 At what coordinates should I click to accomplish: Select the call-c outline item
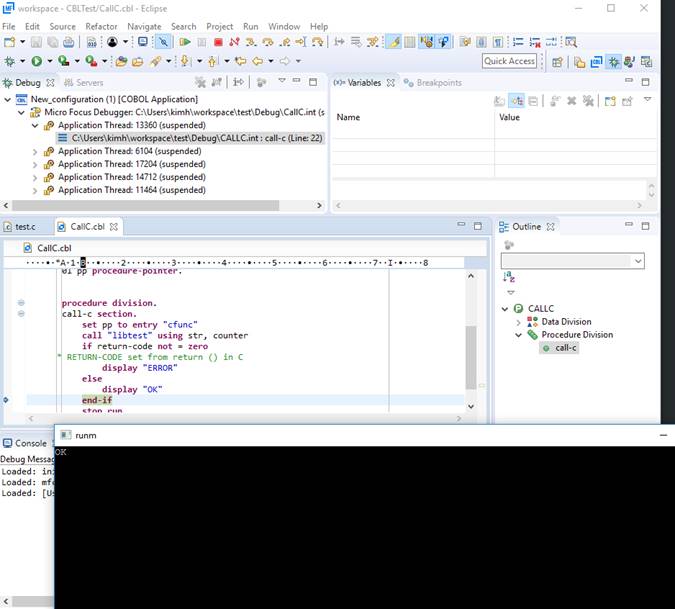tap(565, 348)
